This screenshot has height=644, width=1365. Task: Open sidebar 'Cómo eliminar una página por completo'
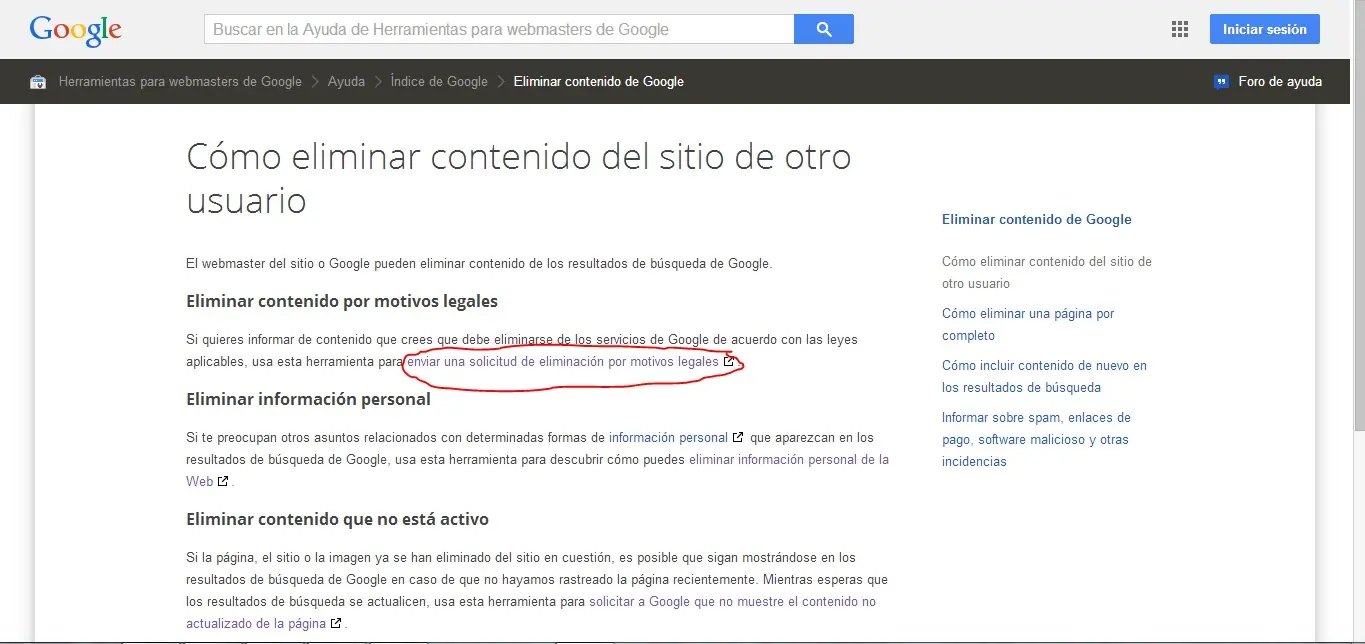pos(1028,324)
